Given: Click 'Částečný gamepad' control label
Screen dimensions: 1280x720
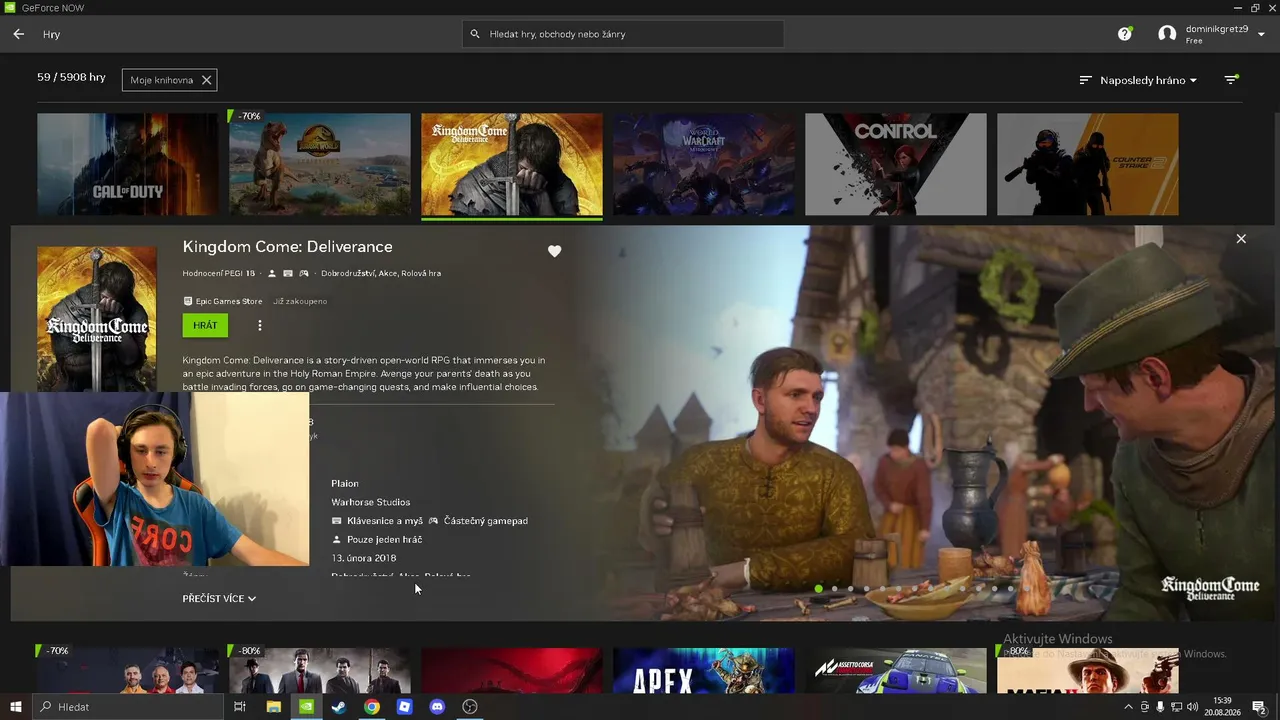Looking at the screenshot, I should tap(486, 521).
